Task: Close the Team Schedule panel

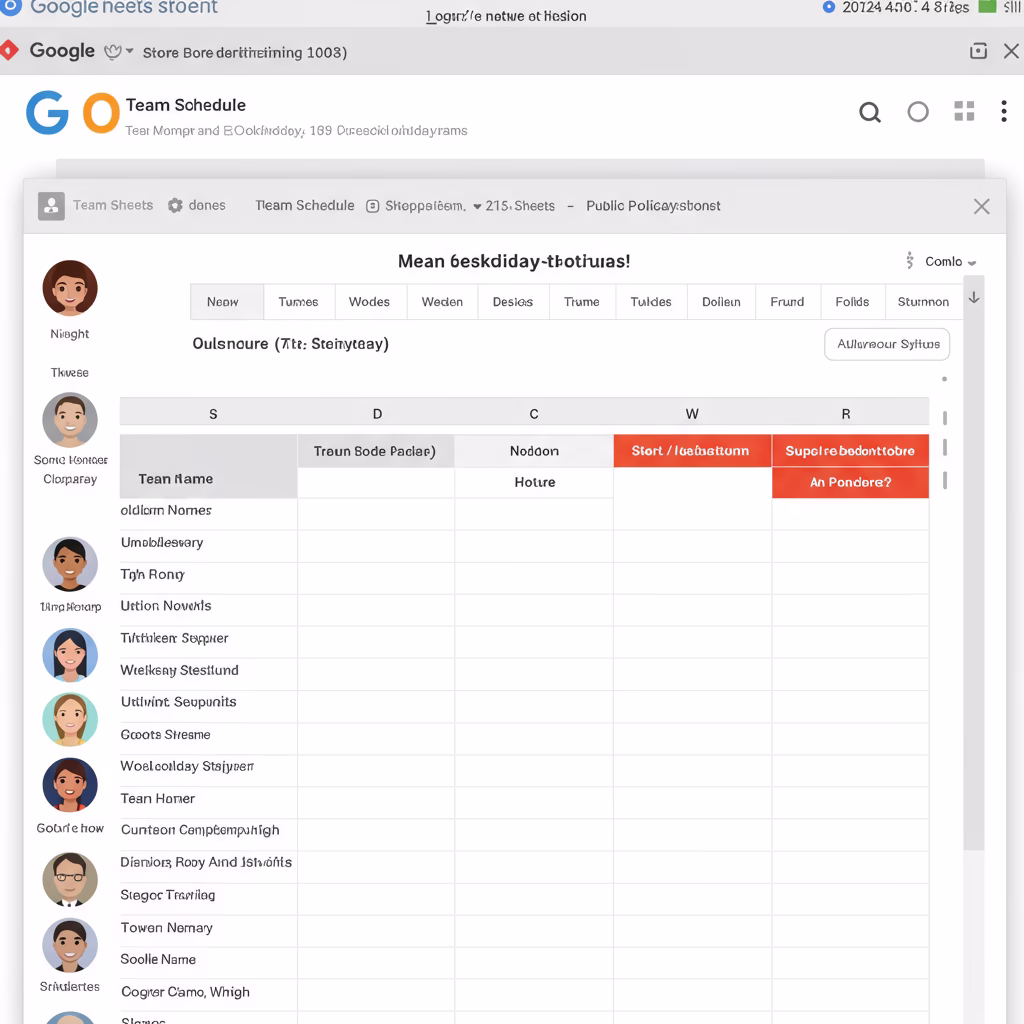Action: click(981, 206)
